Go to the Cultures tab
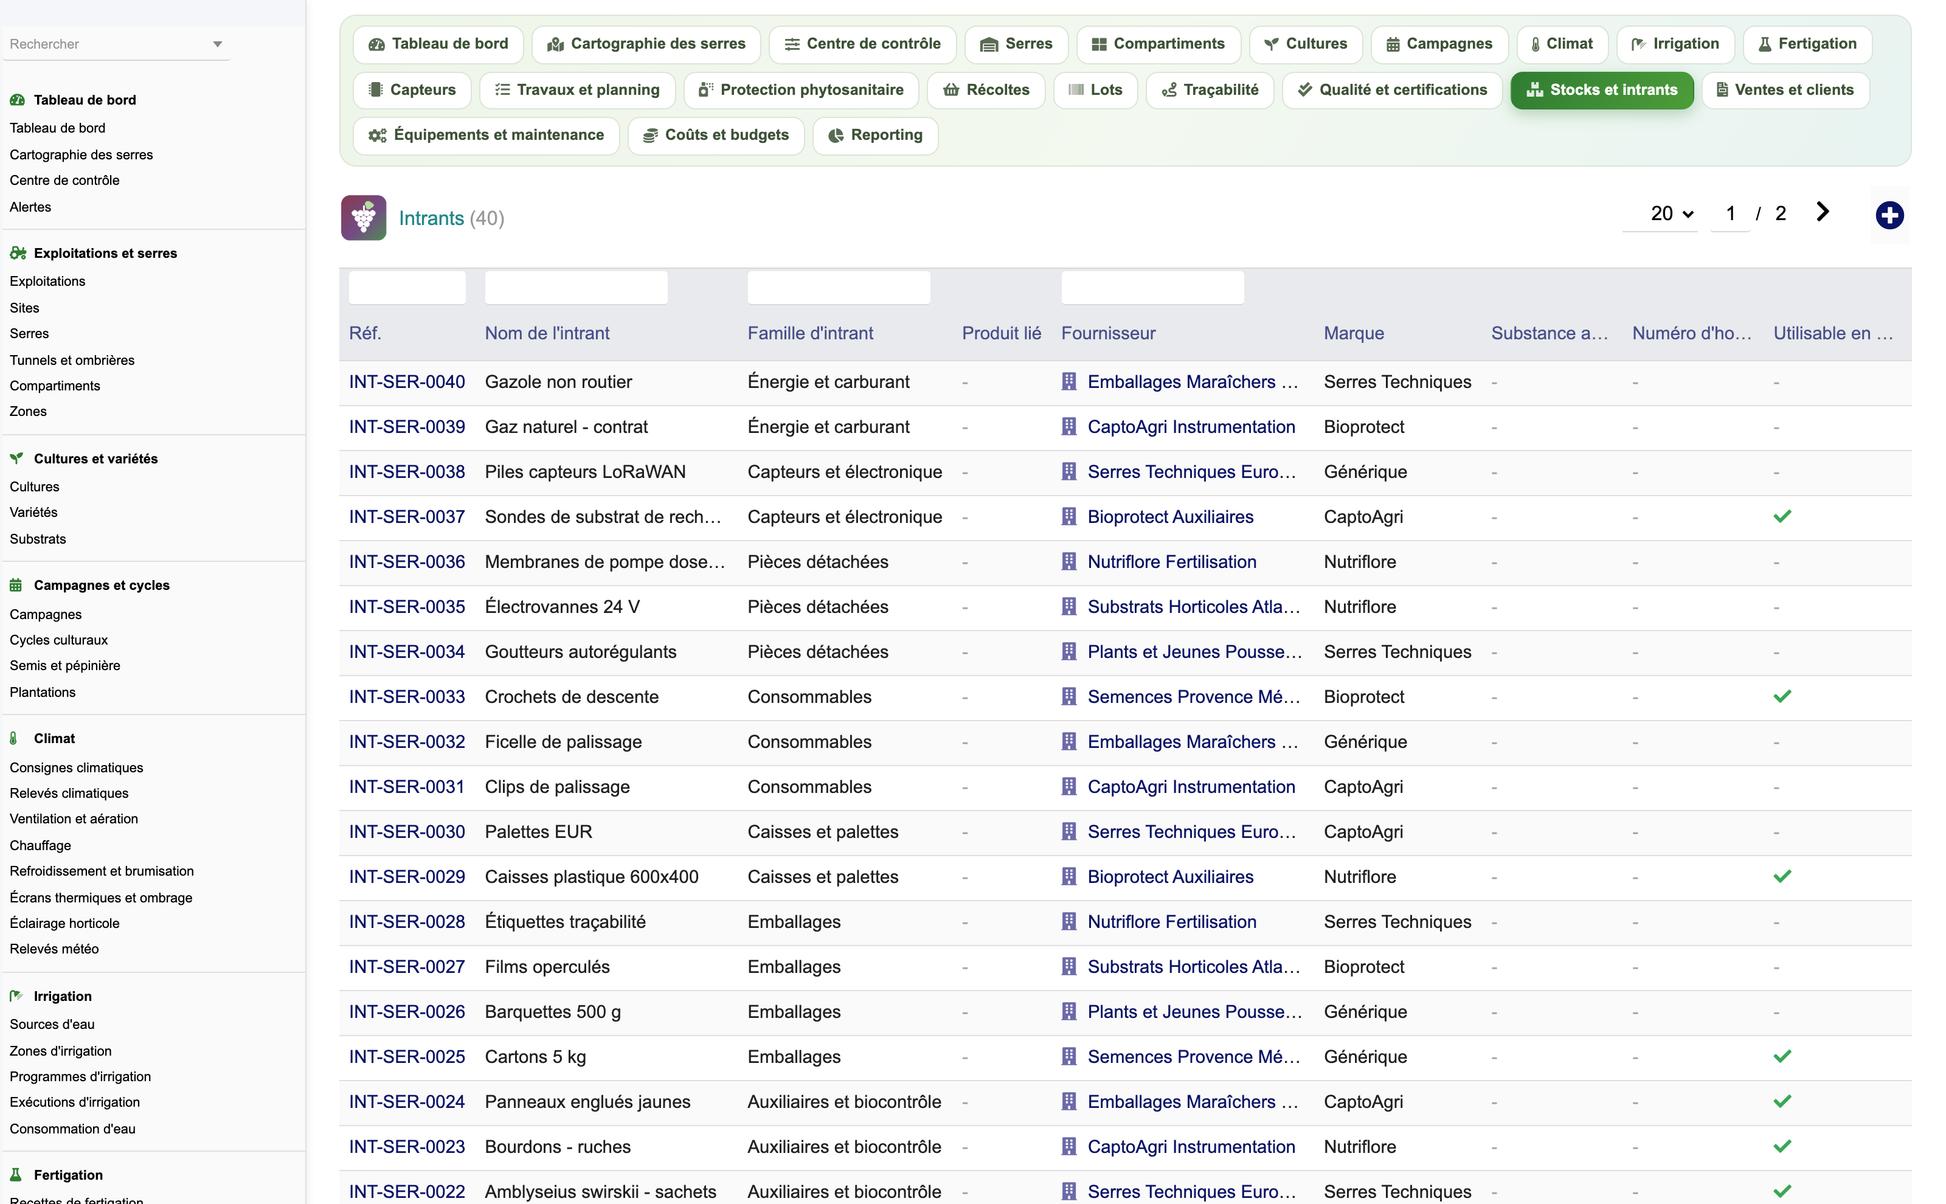 click(x=1305, y=44)
